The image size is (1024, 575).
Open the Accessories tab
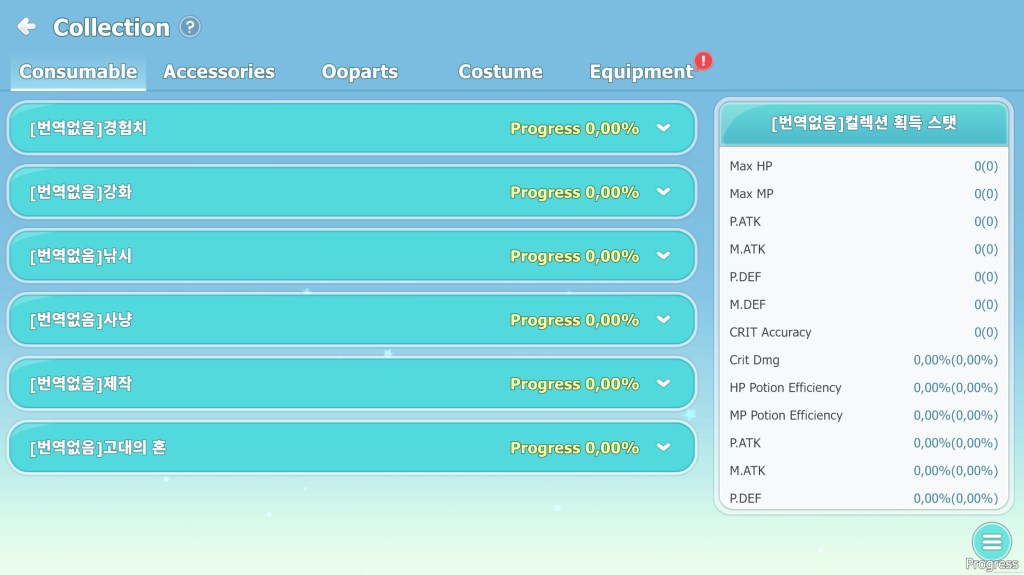(219, 72)
